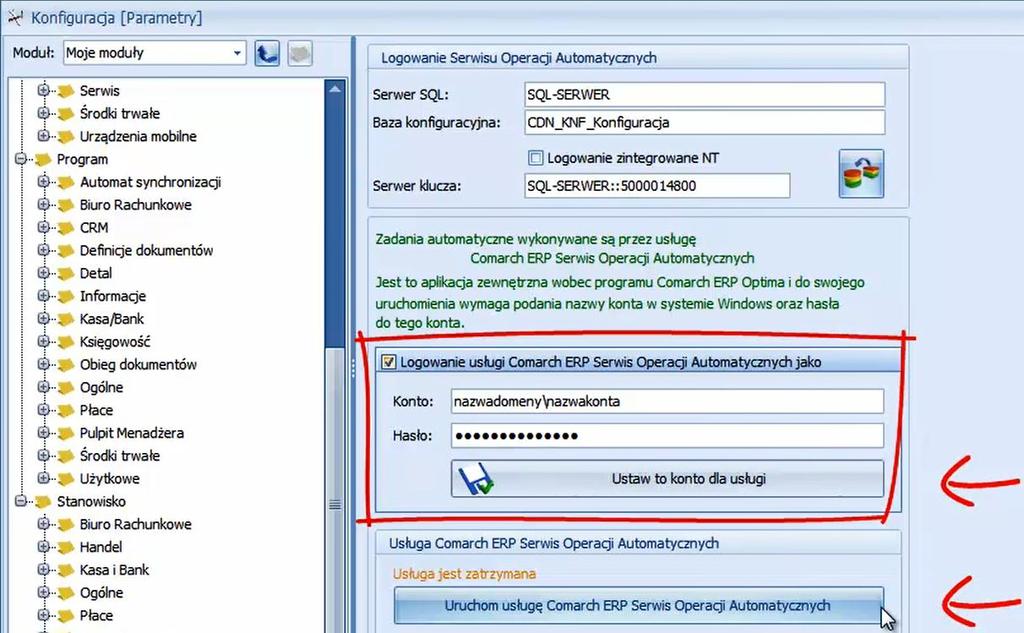Expand Biuro Rachunkowe node under Stanowisko

pos(44,524)
